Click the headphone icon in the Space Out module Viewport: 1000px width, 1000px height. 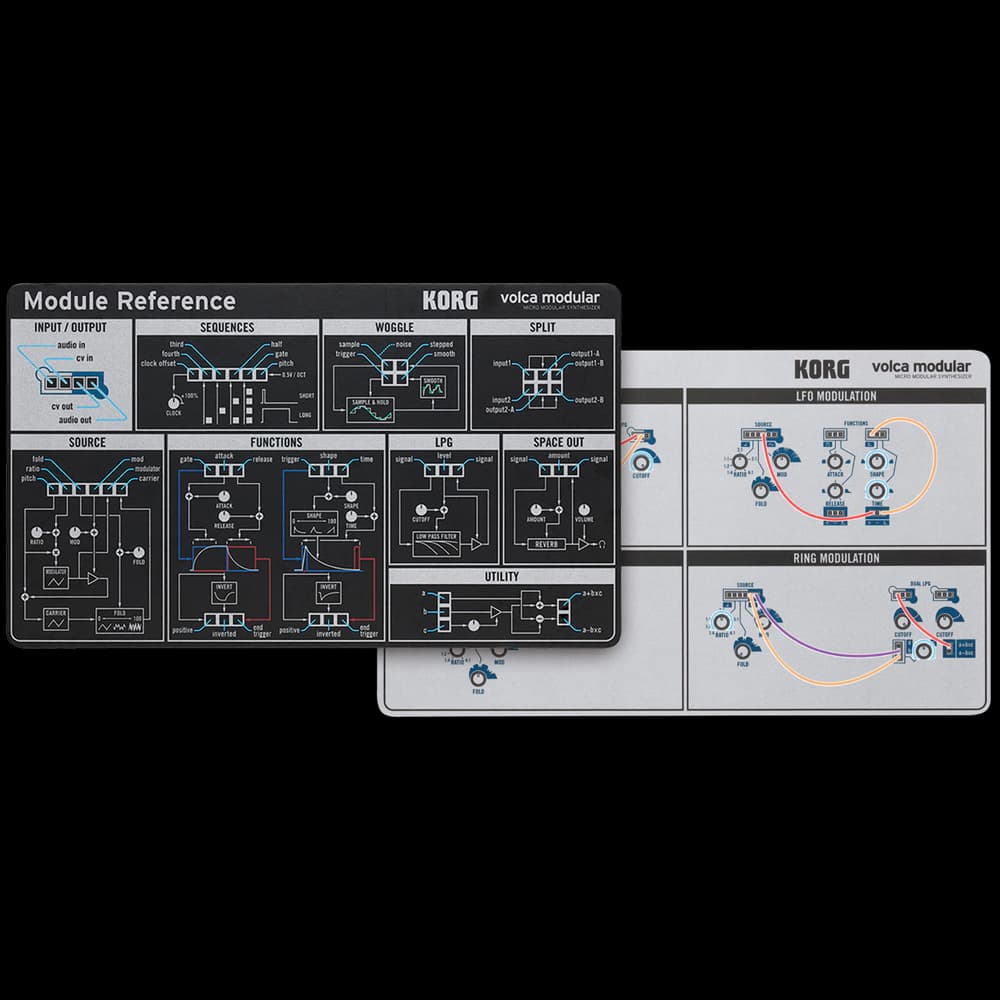(602, 544)
